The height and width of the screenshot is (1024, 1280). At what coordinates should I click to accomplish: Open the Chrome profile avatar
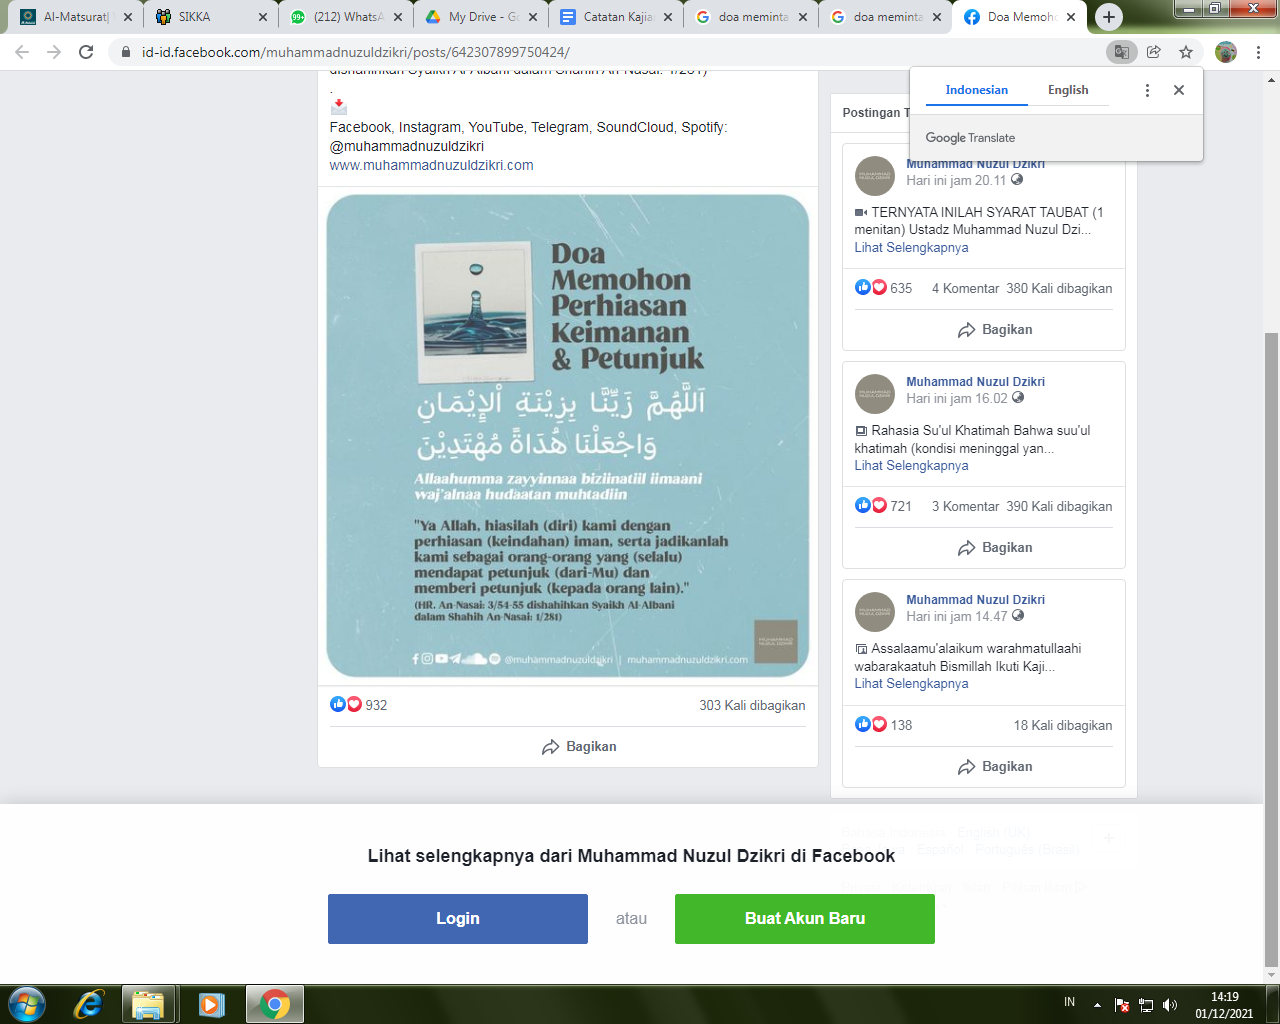pyautogui.click(x=1226, y=52)
